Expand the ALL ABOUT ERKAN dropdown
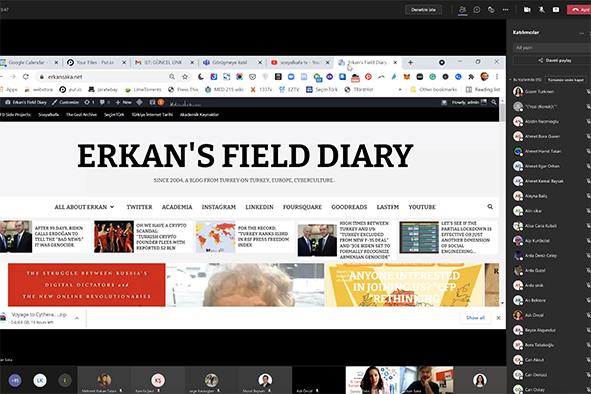The height and width of the screenshot is (394, 591). [84, 207]
